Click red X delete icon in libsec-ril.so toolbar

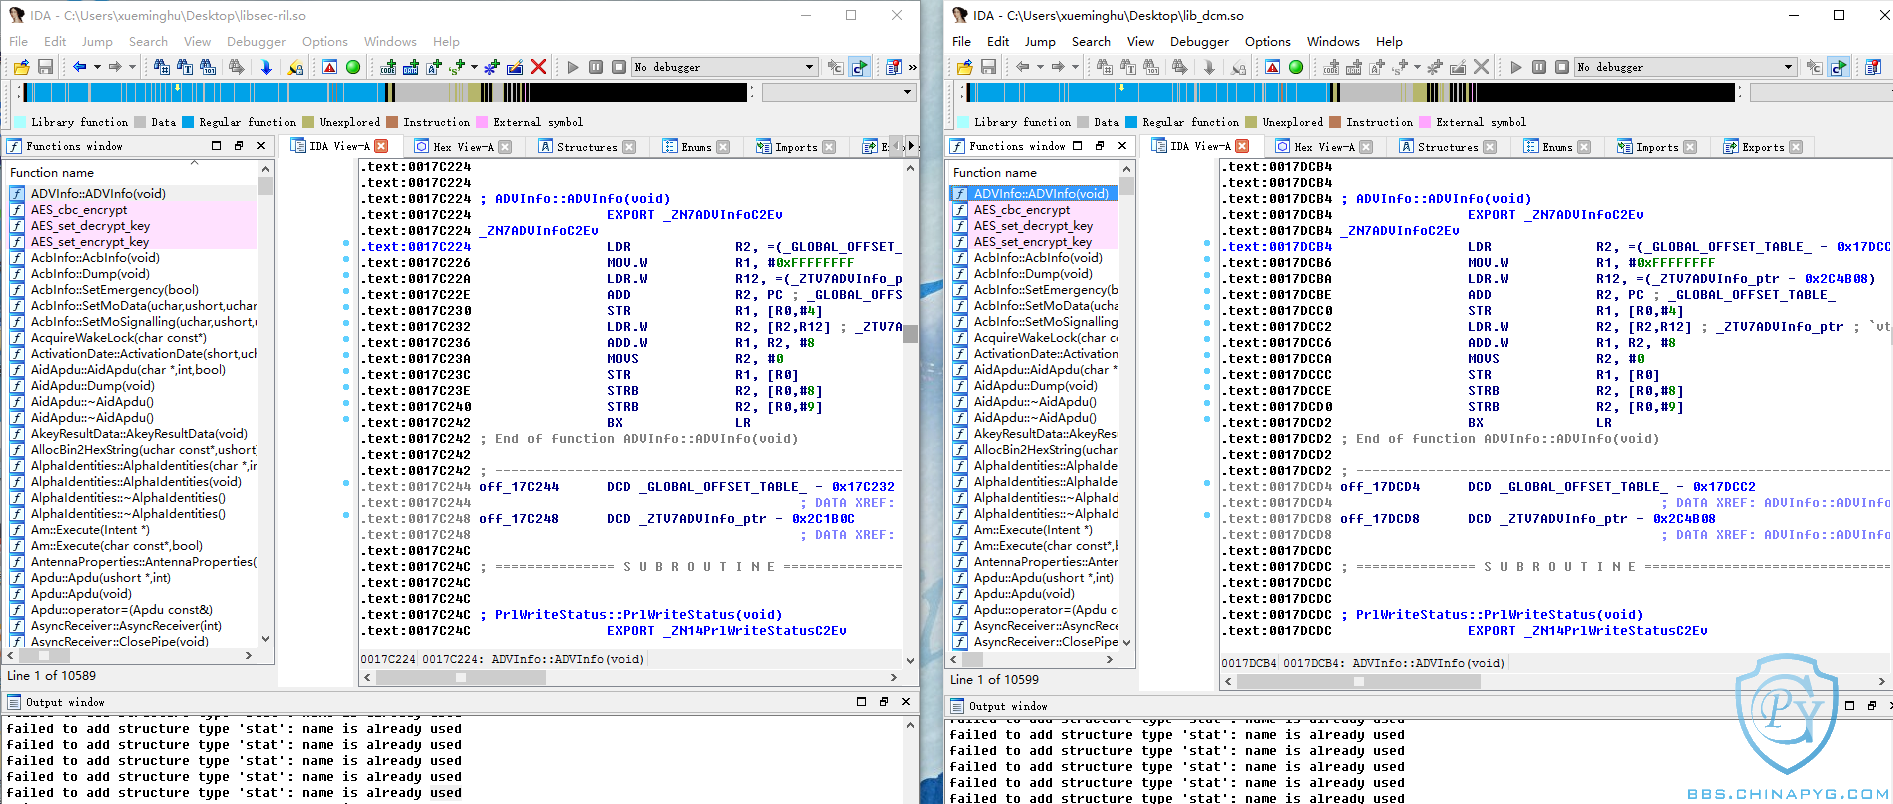tap(538, 67)
